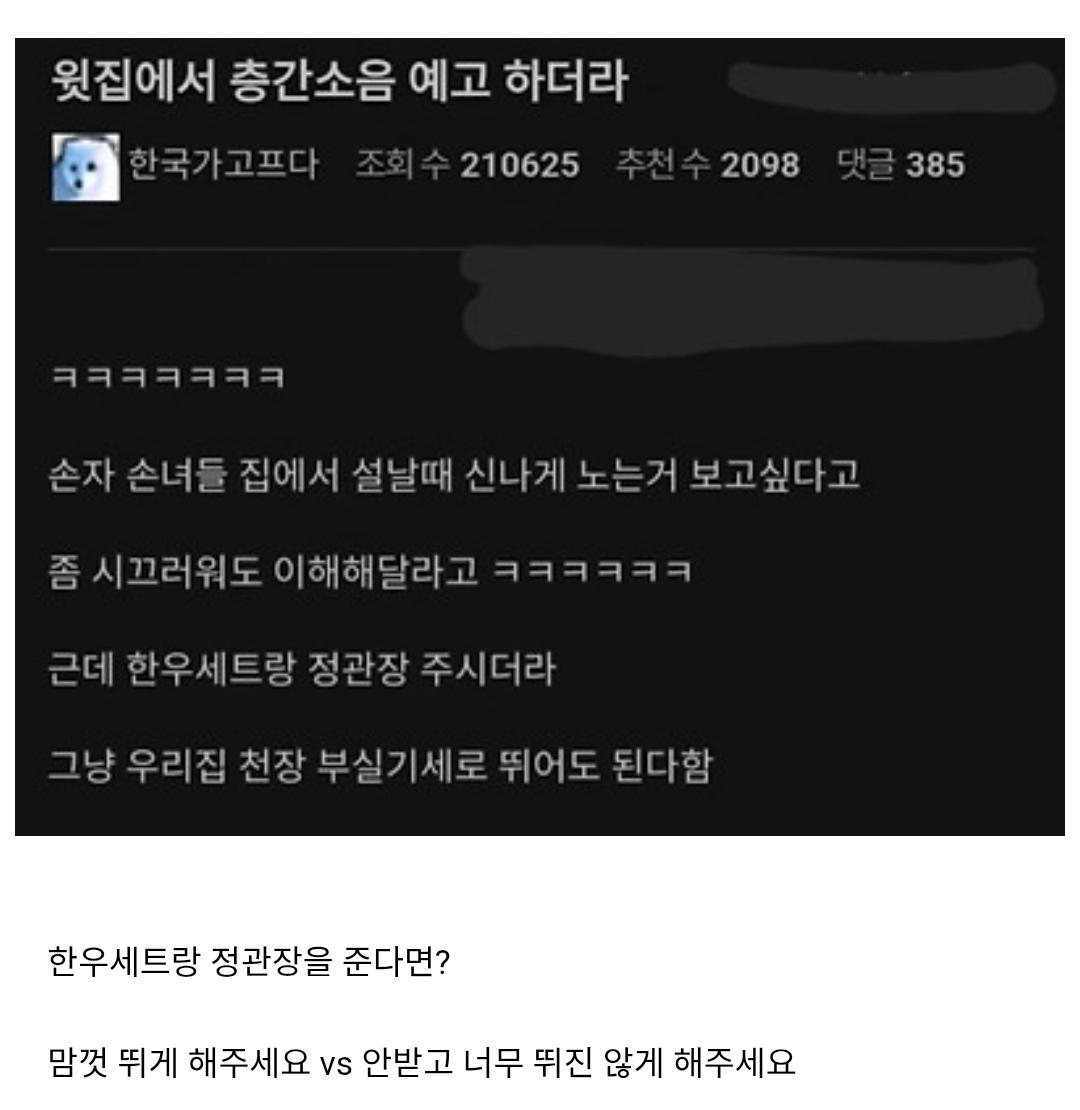This screenshot has width=1080, height=1110.
Task: Click the smudged region under the divider
Action: 752,302
